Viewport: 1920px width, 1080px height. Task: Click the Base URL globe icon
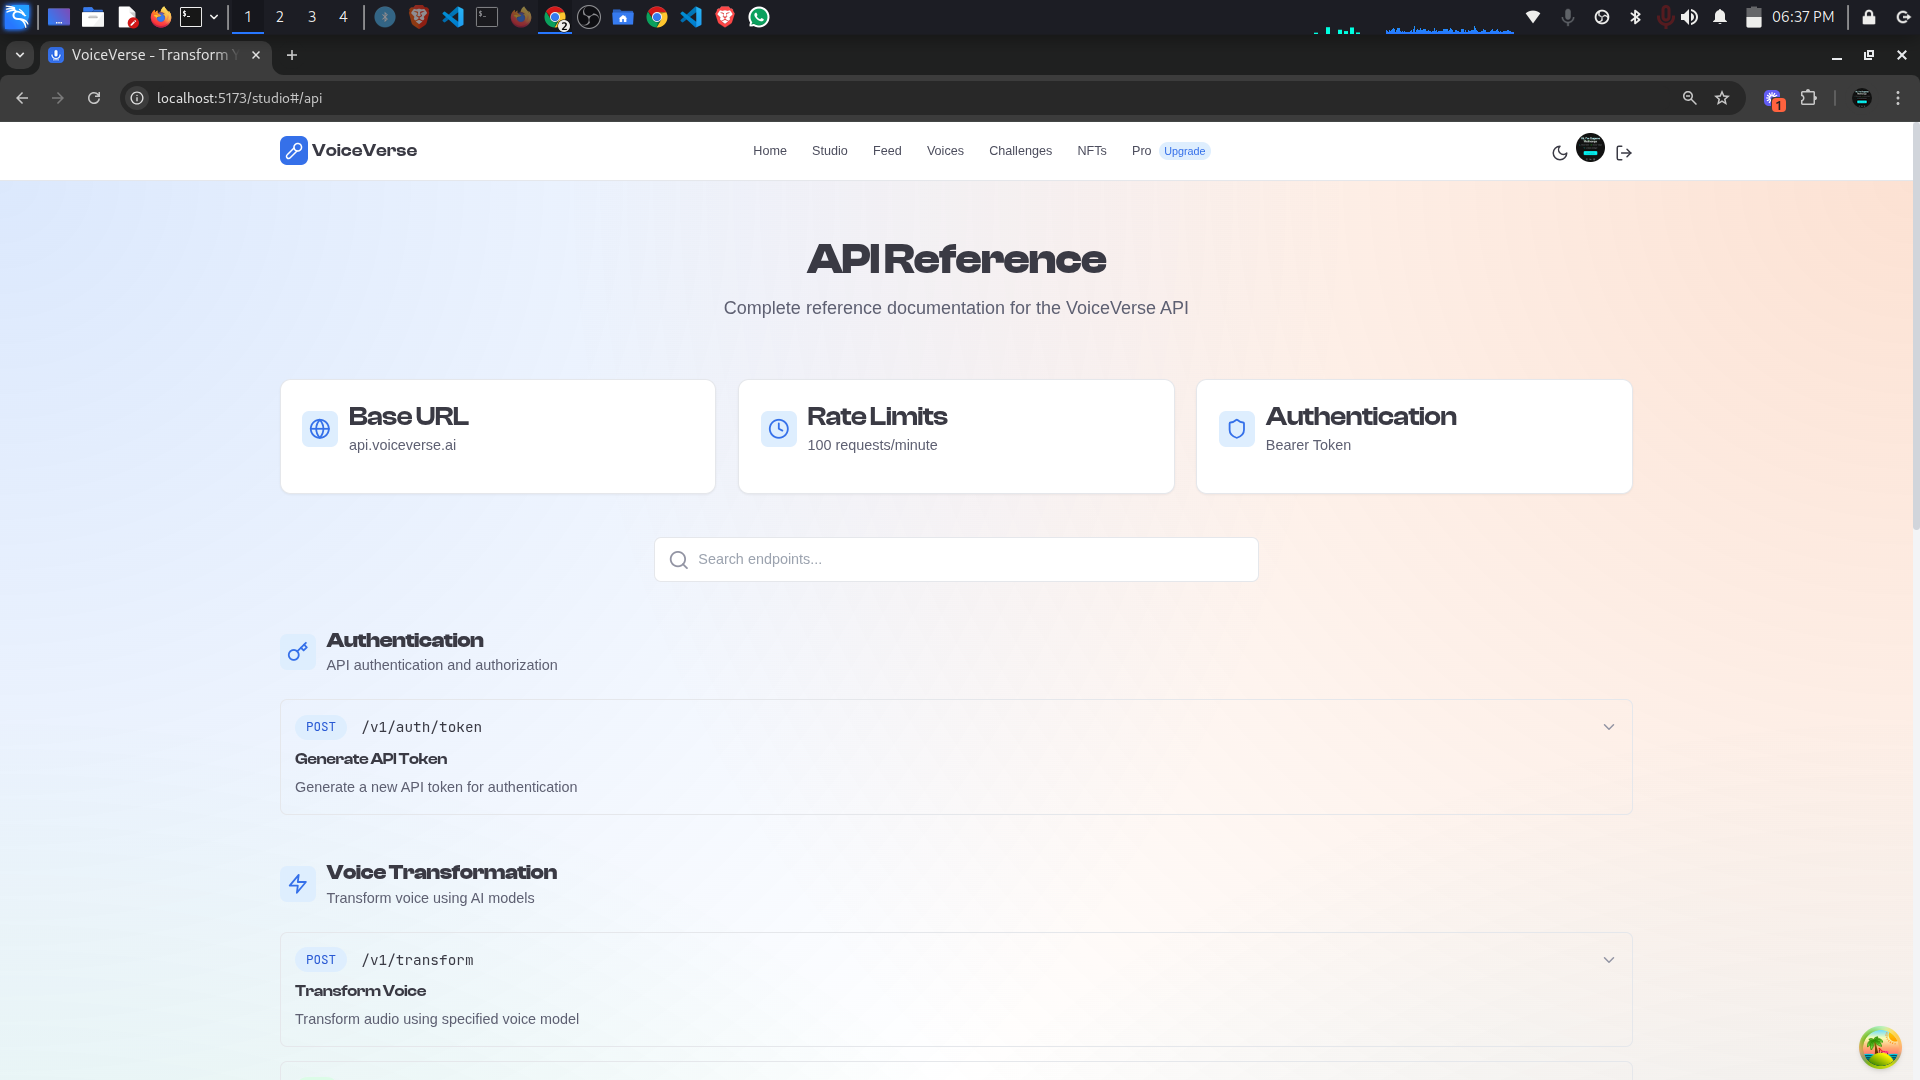[320, 429]
